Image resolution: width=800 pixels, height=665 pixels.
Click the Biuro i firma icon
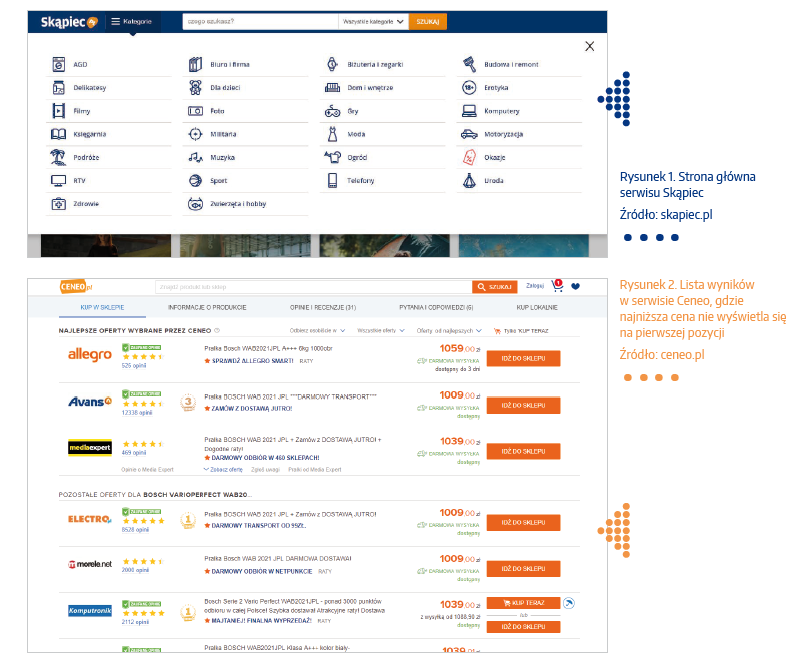[x=195, y=64]
